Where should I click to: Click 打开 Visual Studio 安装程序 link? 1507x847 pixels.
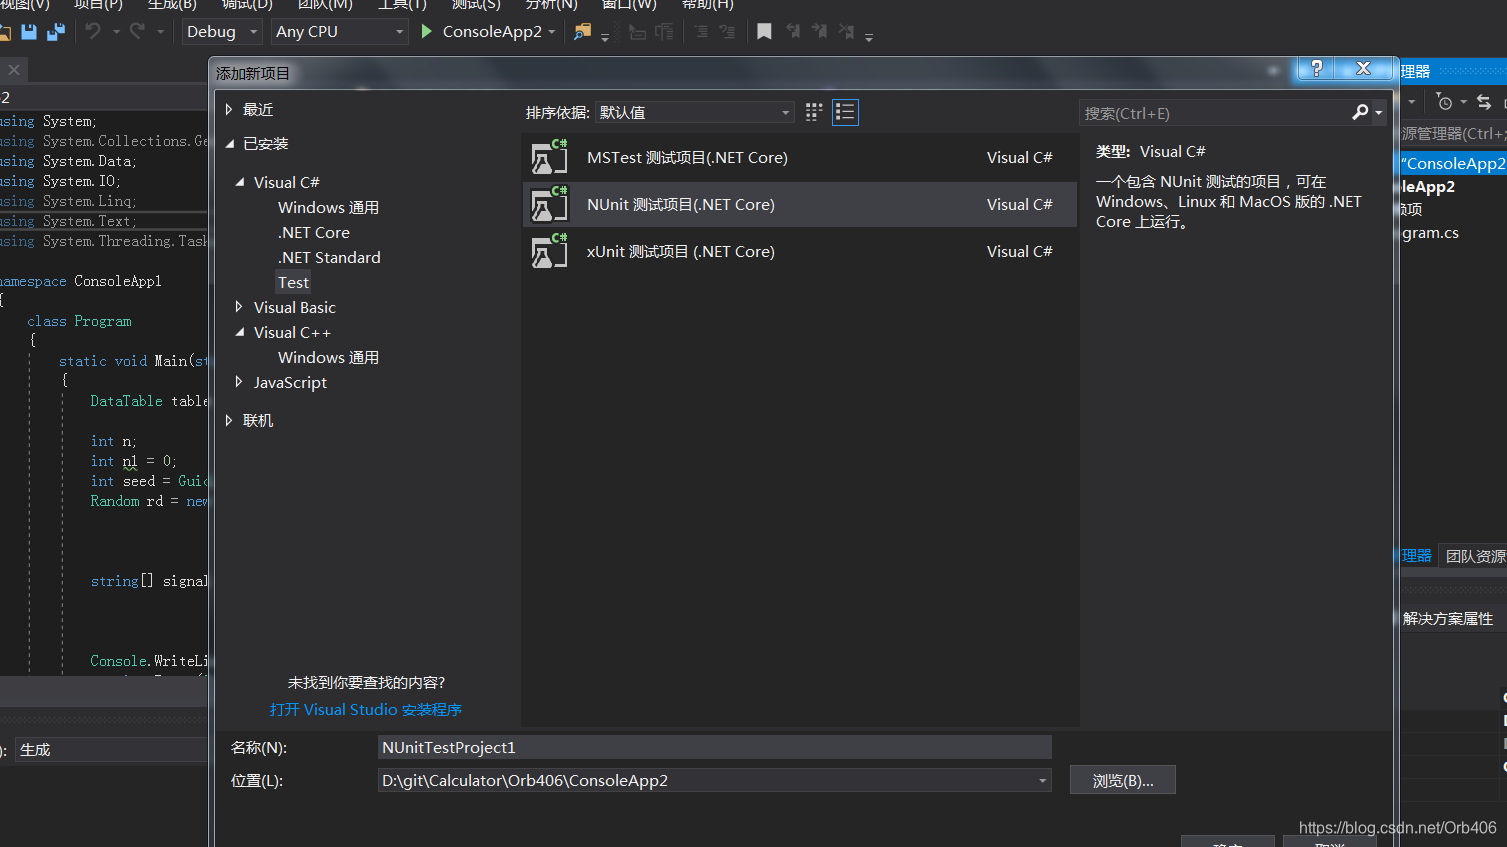(x=366, y=709)
